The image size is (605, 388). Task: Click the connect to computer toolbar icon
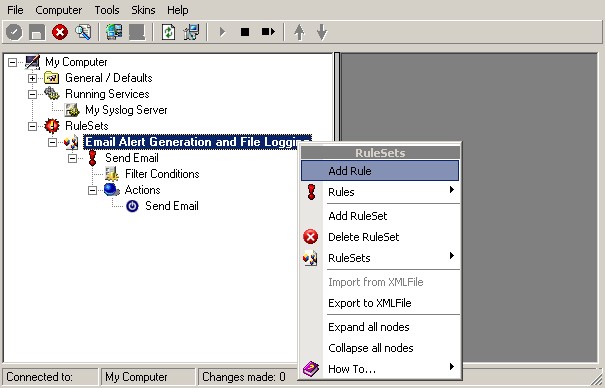pyautogui.click(x=114, y=32)
